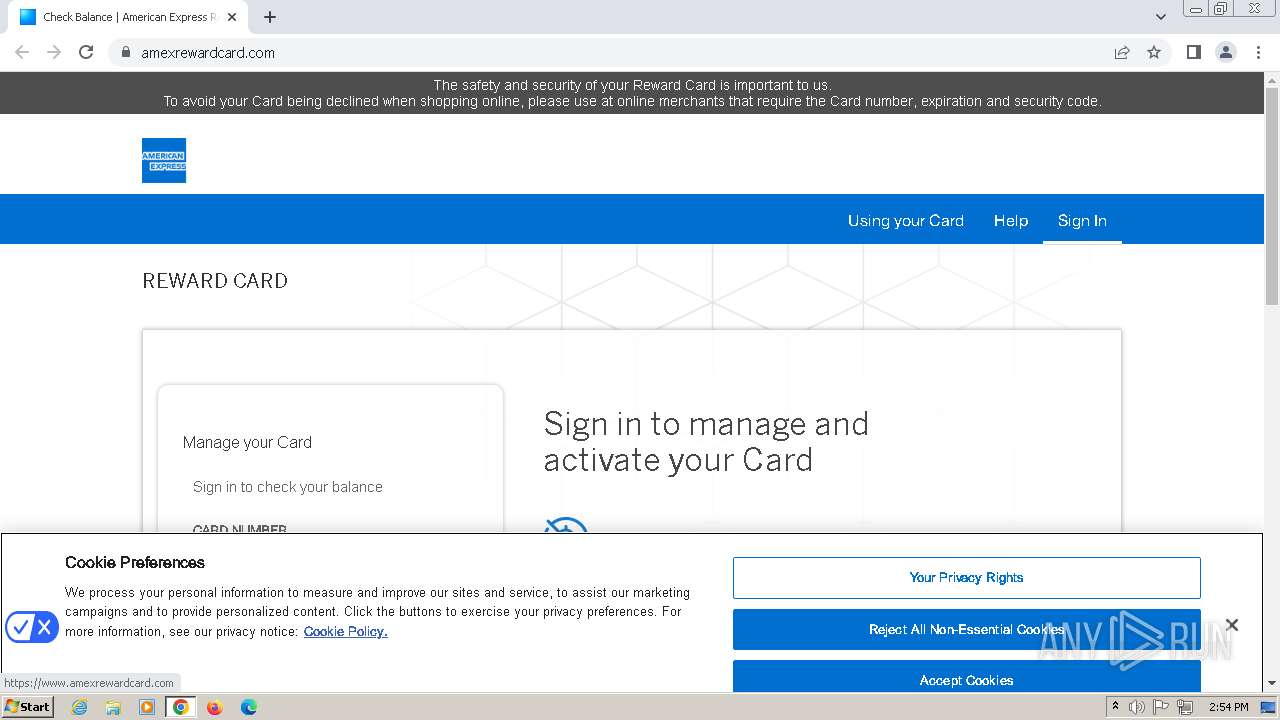
Task: Launch Firefox from taskbar
Action: click(214, 707)
